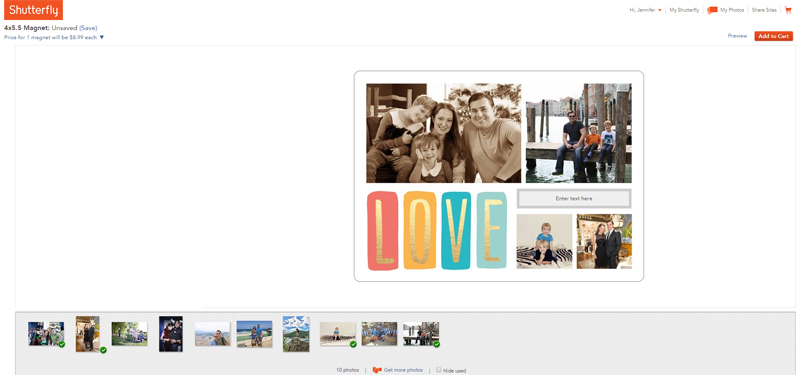The width and height of the screenshot is (800, 375).
Task: Select the first tray thumbnail with checkmark
Action: (46, 334)
